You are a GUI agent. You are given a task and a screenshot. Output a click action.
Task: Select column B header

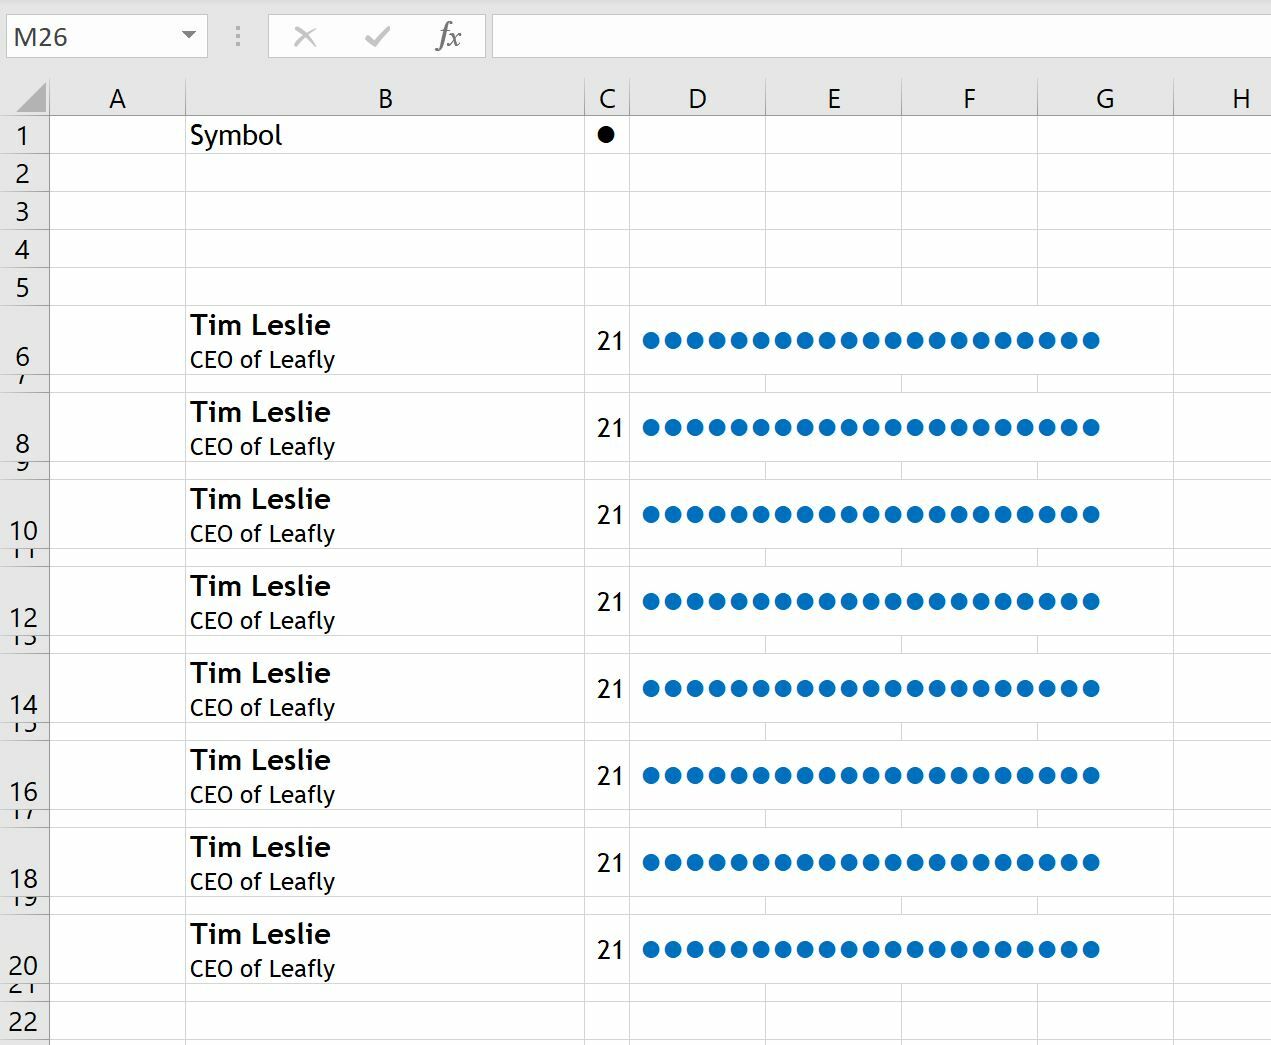385,97
